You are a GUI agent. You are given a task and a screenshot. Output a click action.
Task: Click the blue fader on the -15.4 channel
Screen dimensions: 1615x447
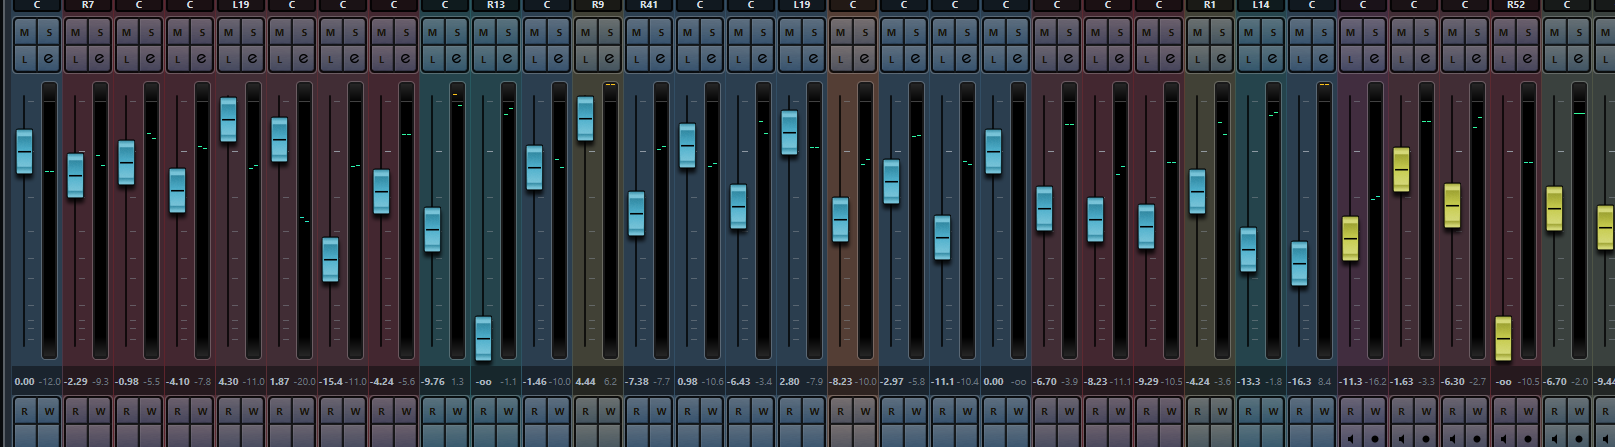pyautogui.click(x=330, y=260)
